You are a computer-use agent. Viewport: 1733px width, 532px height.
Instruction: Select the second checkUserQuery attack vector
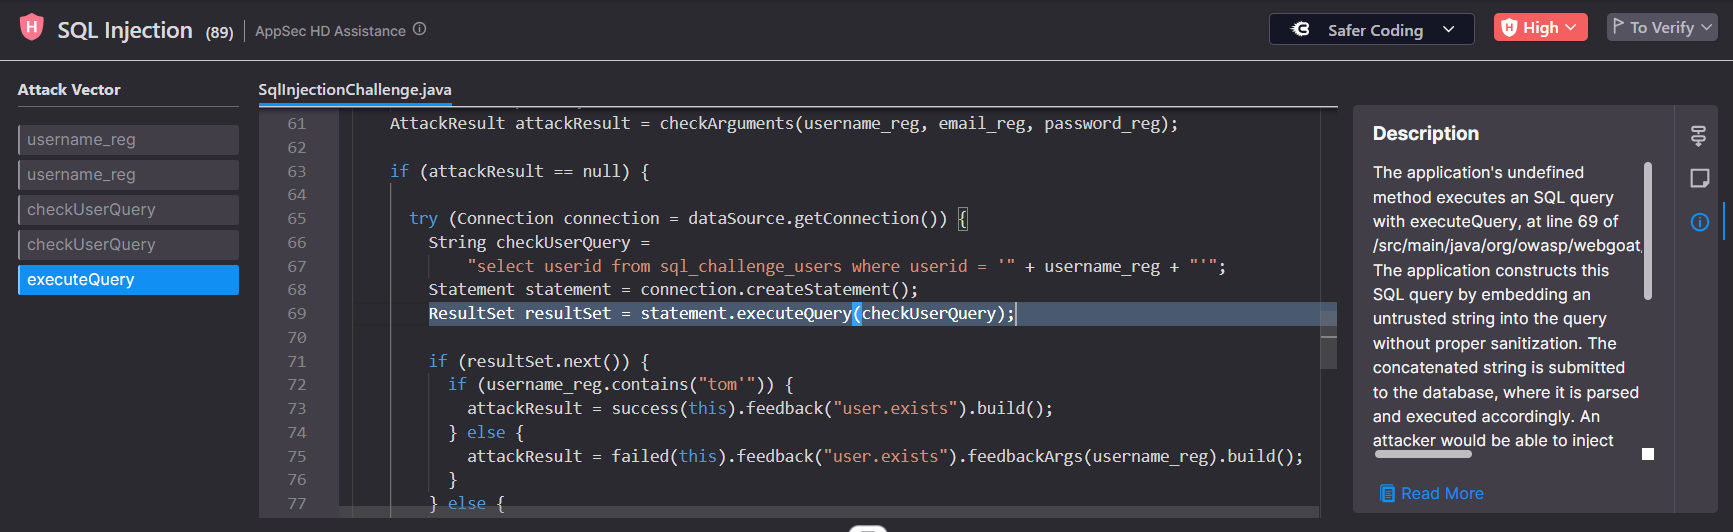pyautogui.click(x=128, y=245)
